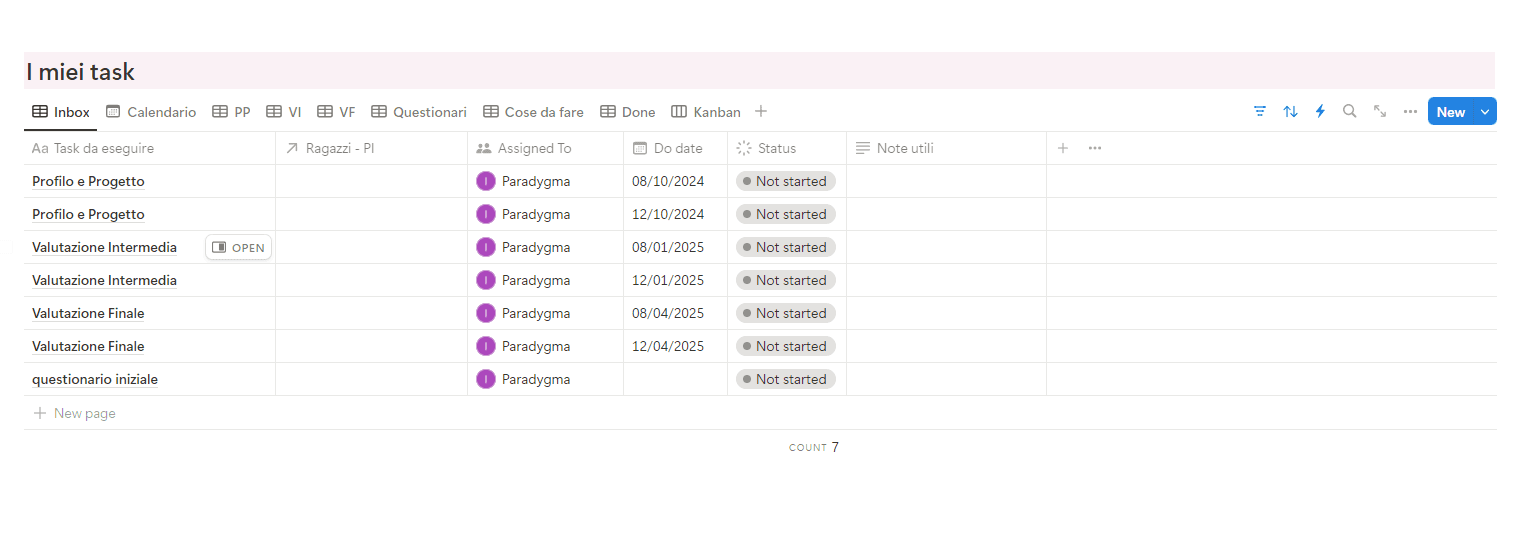Switch to the Cose da fare tab
Viewport: 1519px width, 554px height.
(533, 112)
